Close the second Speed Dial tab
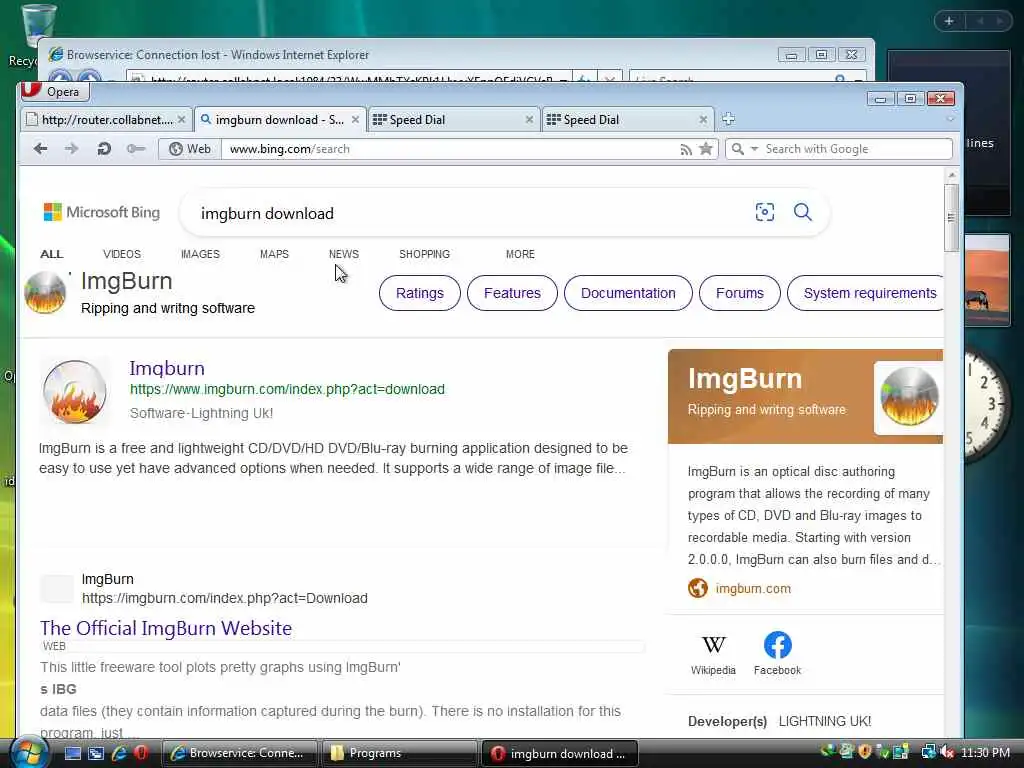1024x768 pixels. (703, 120)
